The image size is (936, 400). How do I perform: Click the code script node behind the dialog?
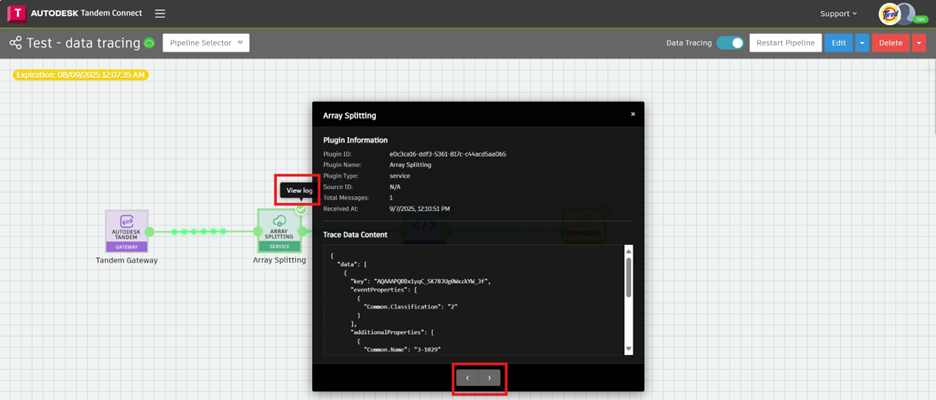425,227
